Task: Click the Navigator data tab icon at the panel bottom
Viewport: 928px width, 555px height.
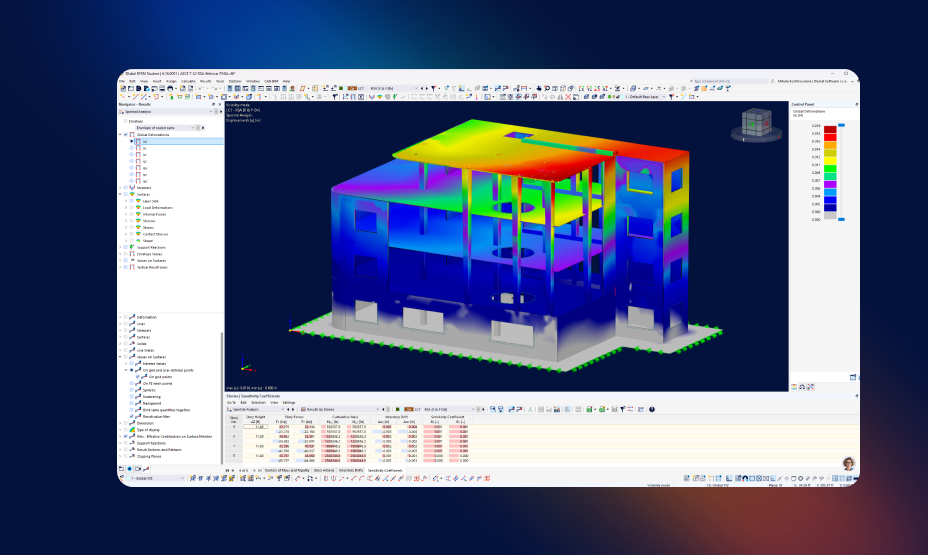Action: (x=121, y=469)
